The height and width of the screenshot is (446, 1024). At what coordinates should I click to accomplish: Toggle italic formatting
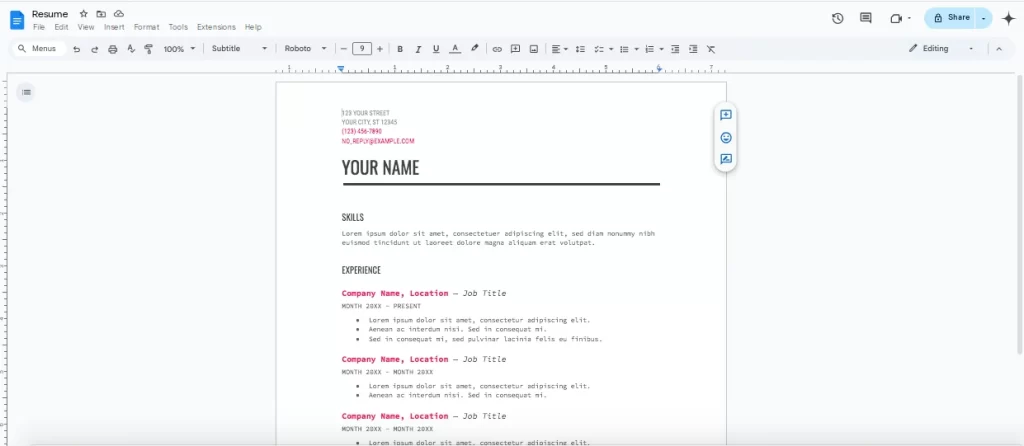418,49
